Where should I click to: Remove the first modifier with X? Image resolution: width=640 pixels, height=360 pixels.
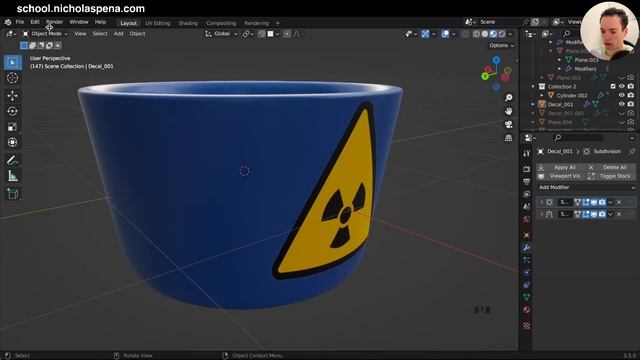tap(619, 202)
